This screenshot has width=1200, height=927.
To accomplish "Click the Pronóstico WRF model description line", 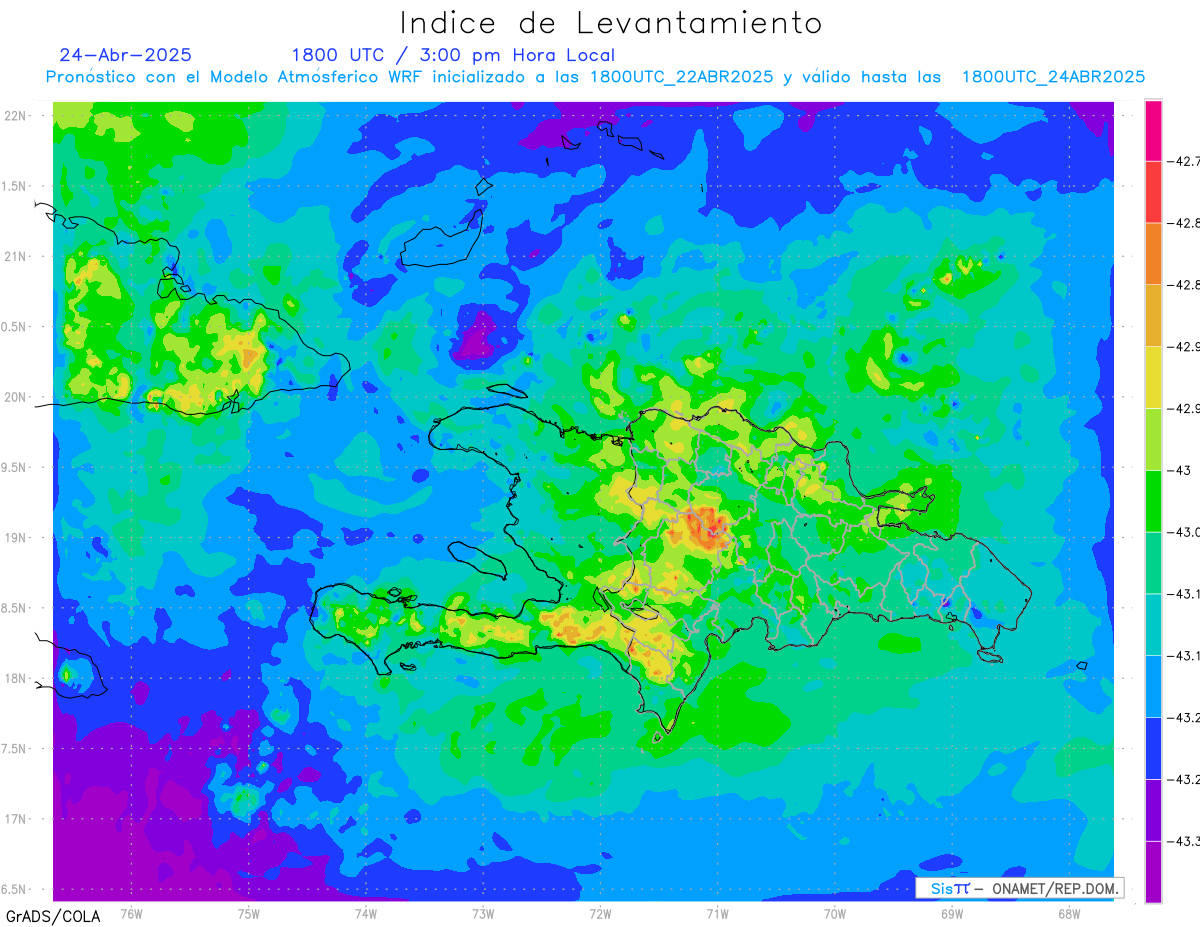I will pos(595,77).
